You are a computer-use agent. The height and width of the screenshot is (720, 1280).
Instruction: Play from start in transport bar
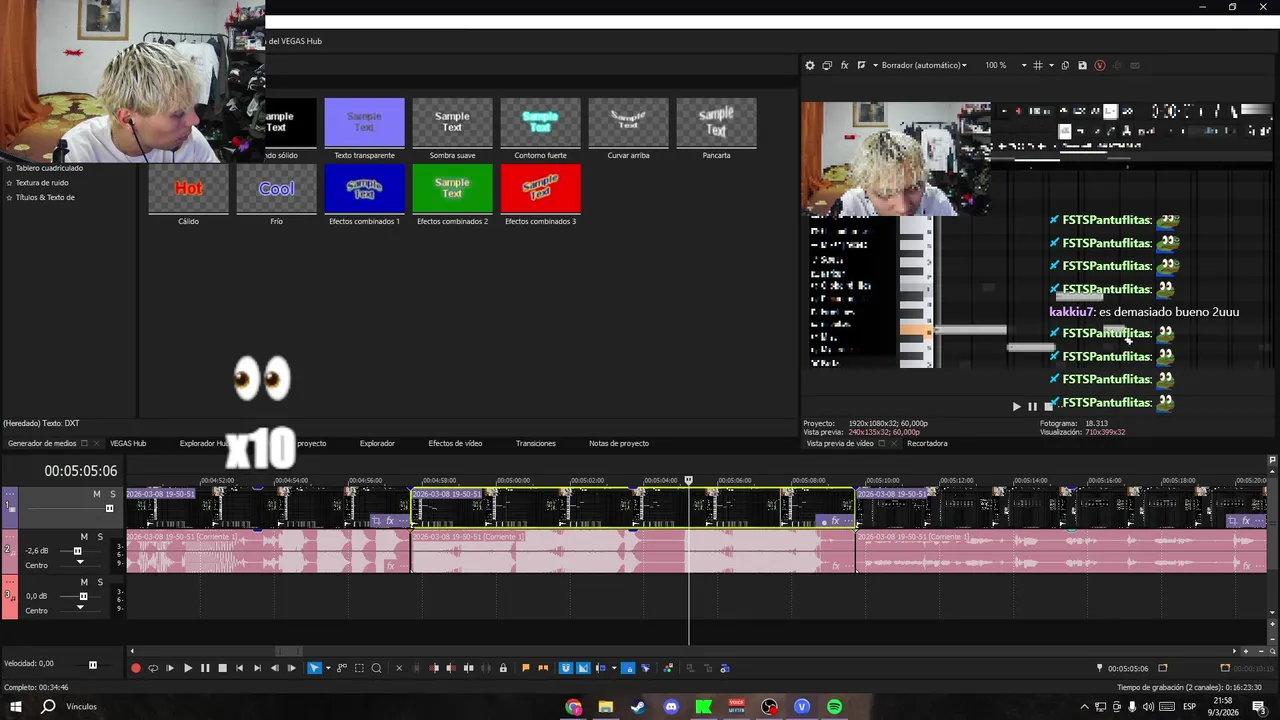tap(170, 668)
